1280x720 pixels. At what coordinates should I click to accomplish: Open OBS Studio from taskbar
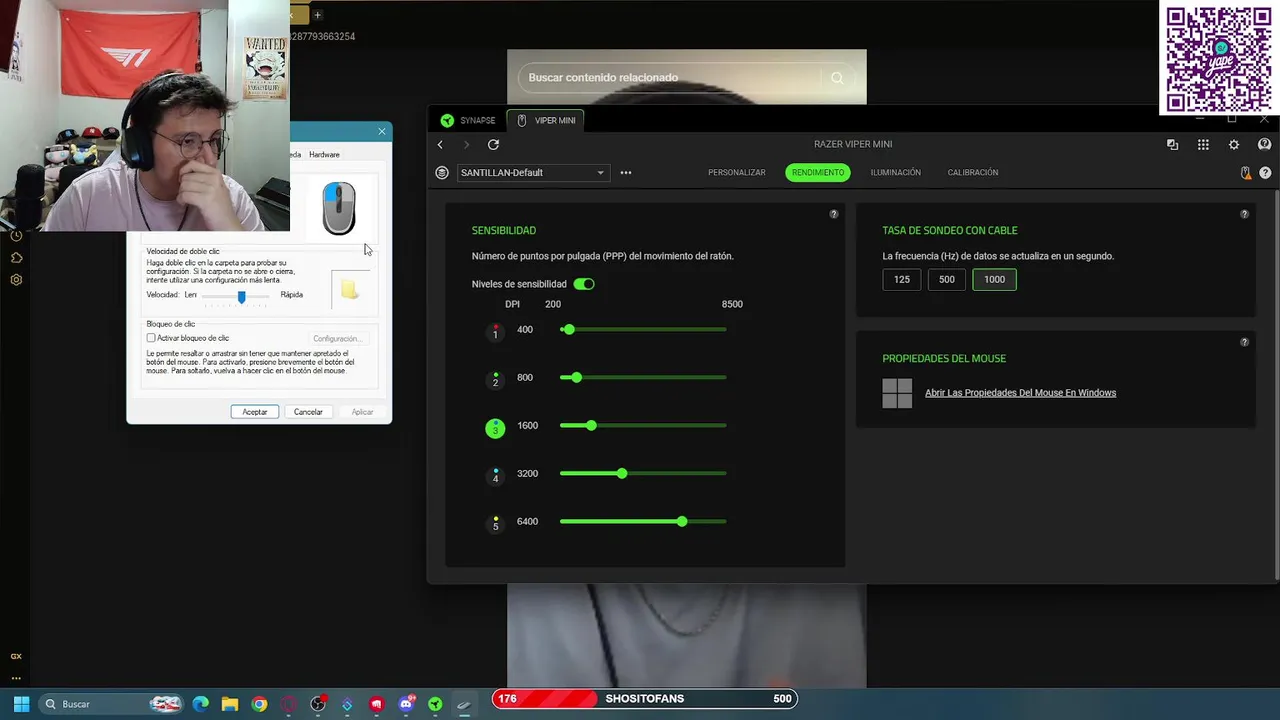click(318, 704)
